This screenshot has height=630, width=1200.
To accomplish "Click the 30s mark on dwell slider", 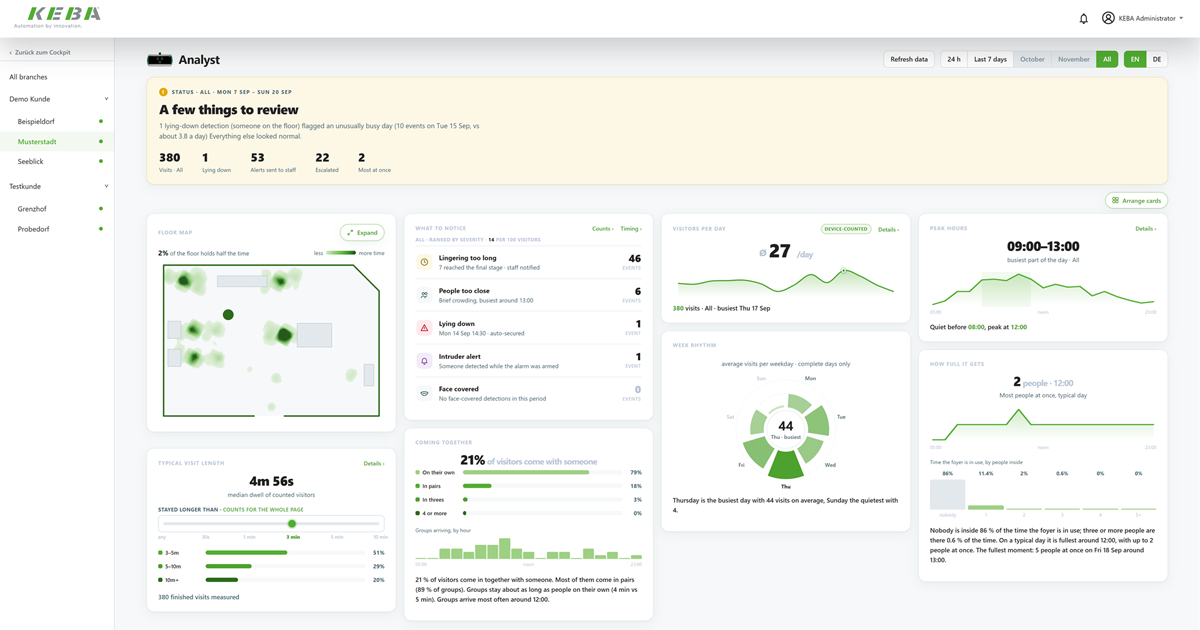I will (x=205, y=537).
